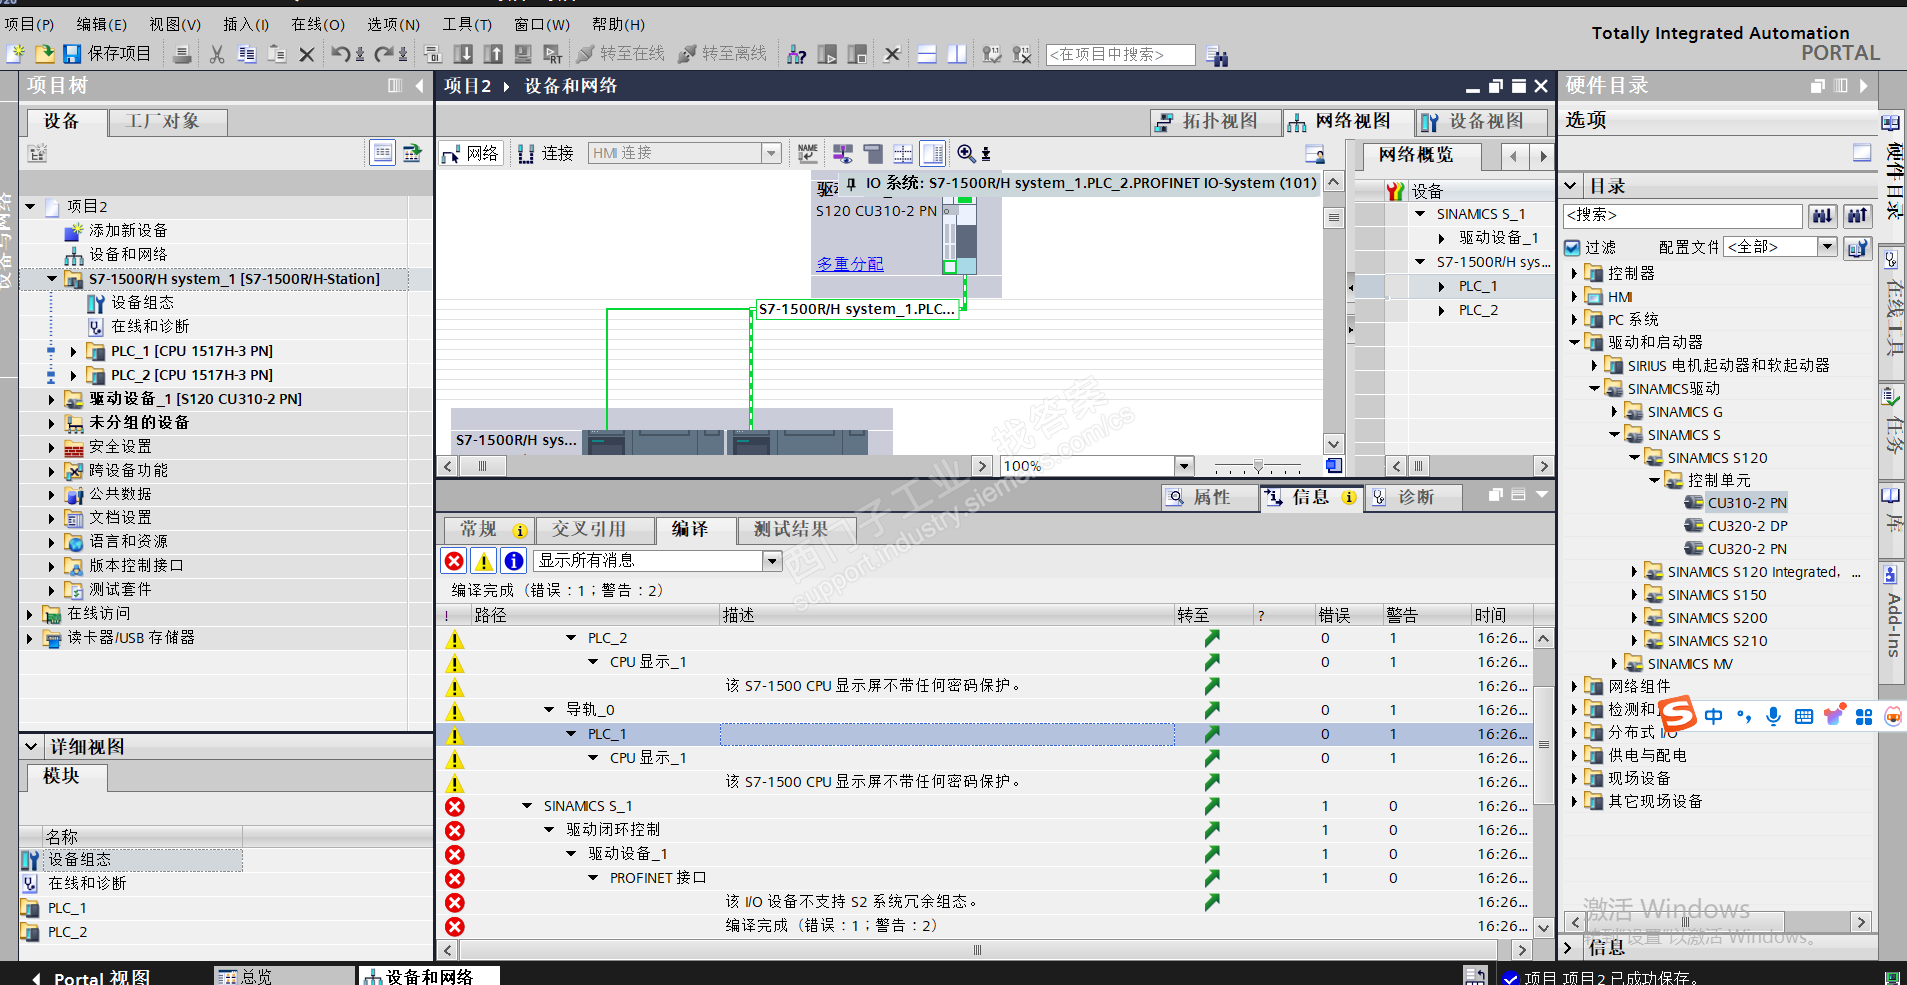The width and height of the screenshot is (1907, 985).
Task: Click the NAME assign device name icon
Action: [808, 153]
